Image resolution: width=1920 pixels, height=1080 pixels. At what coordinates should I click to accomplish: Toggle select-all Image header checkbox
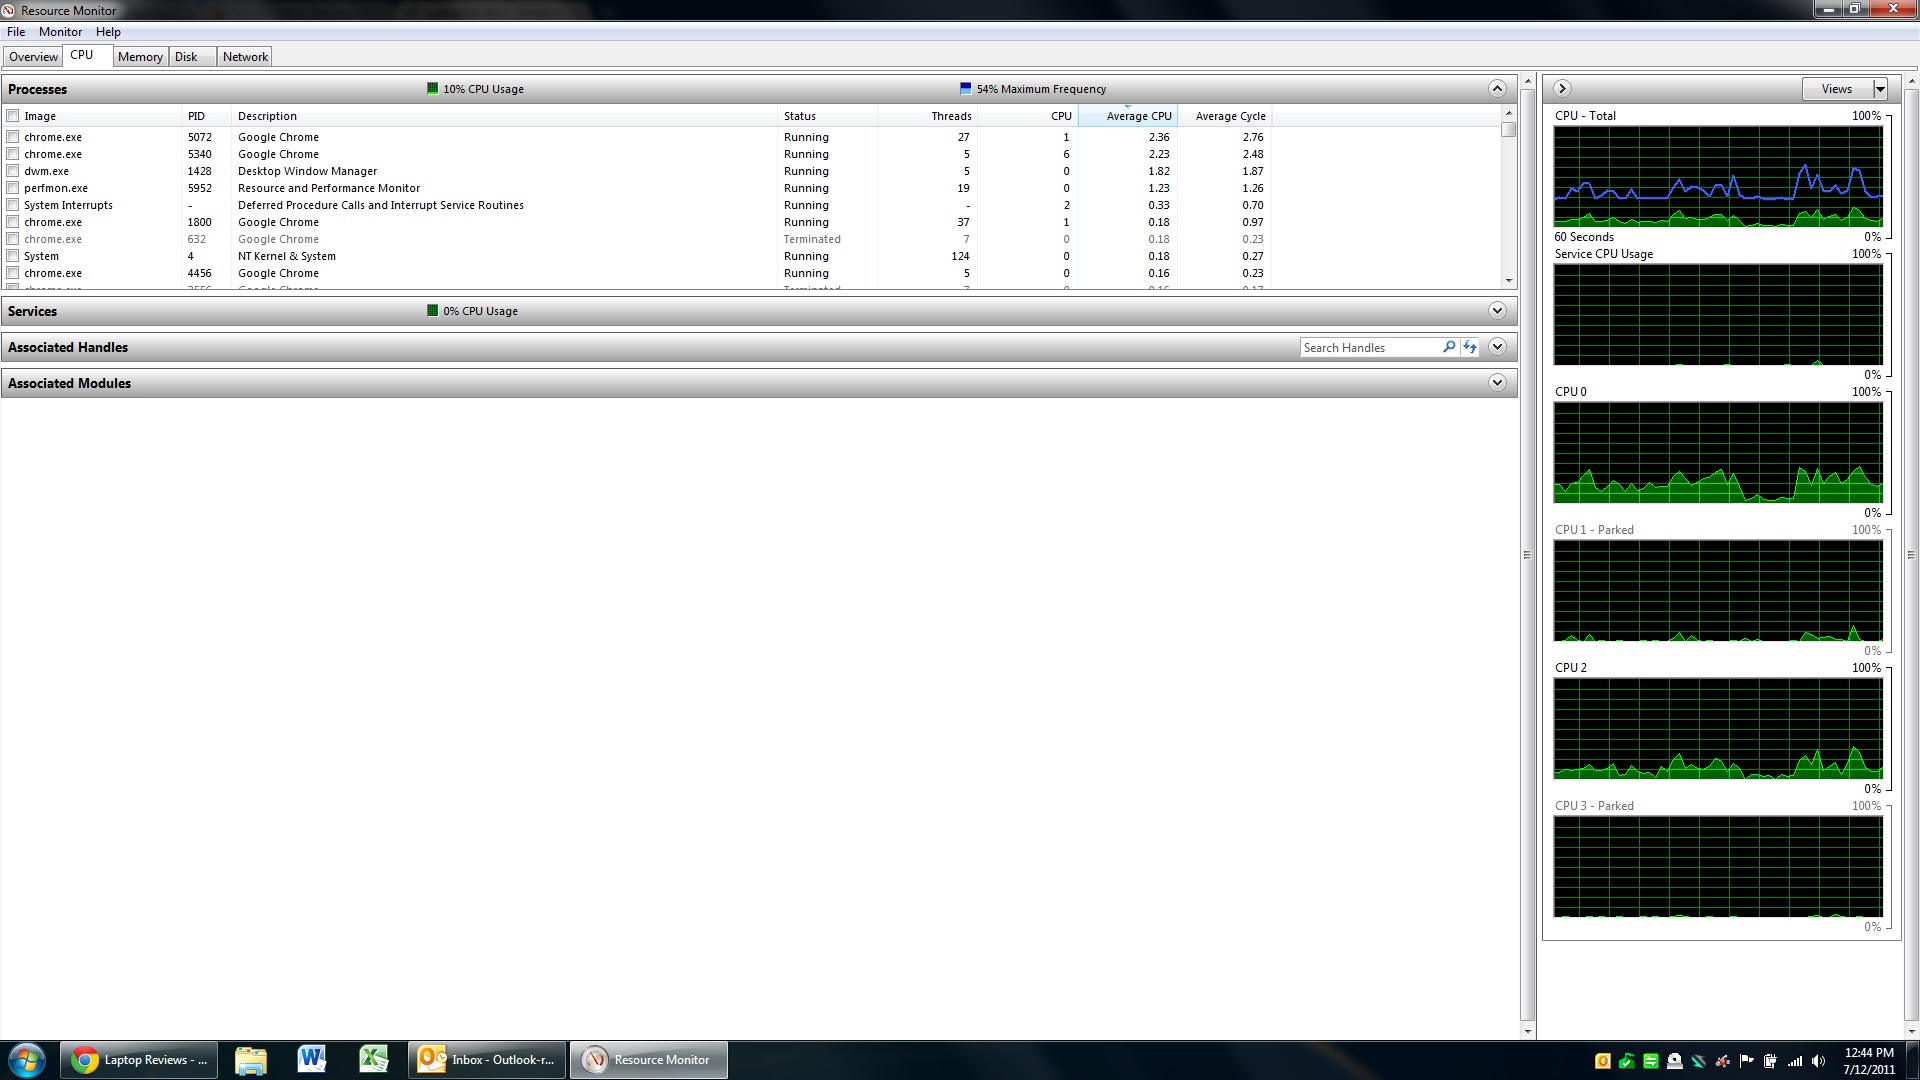(x=13, y=116)
